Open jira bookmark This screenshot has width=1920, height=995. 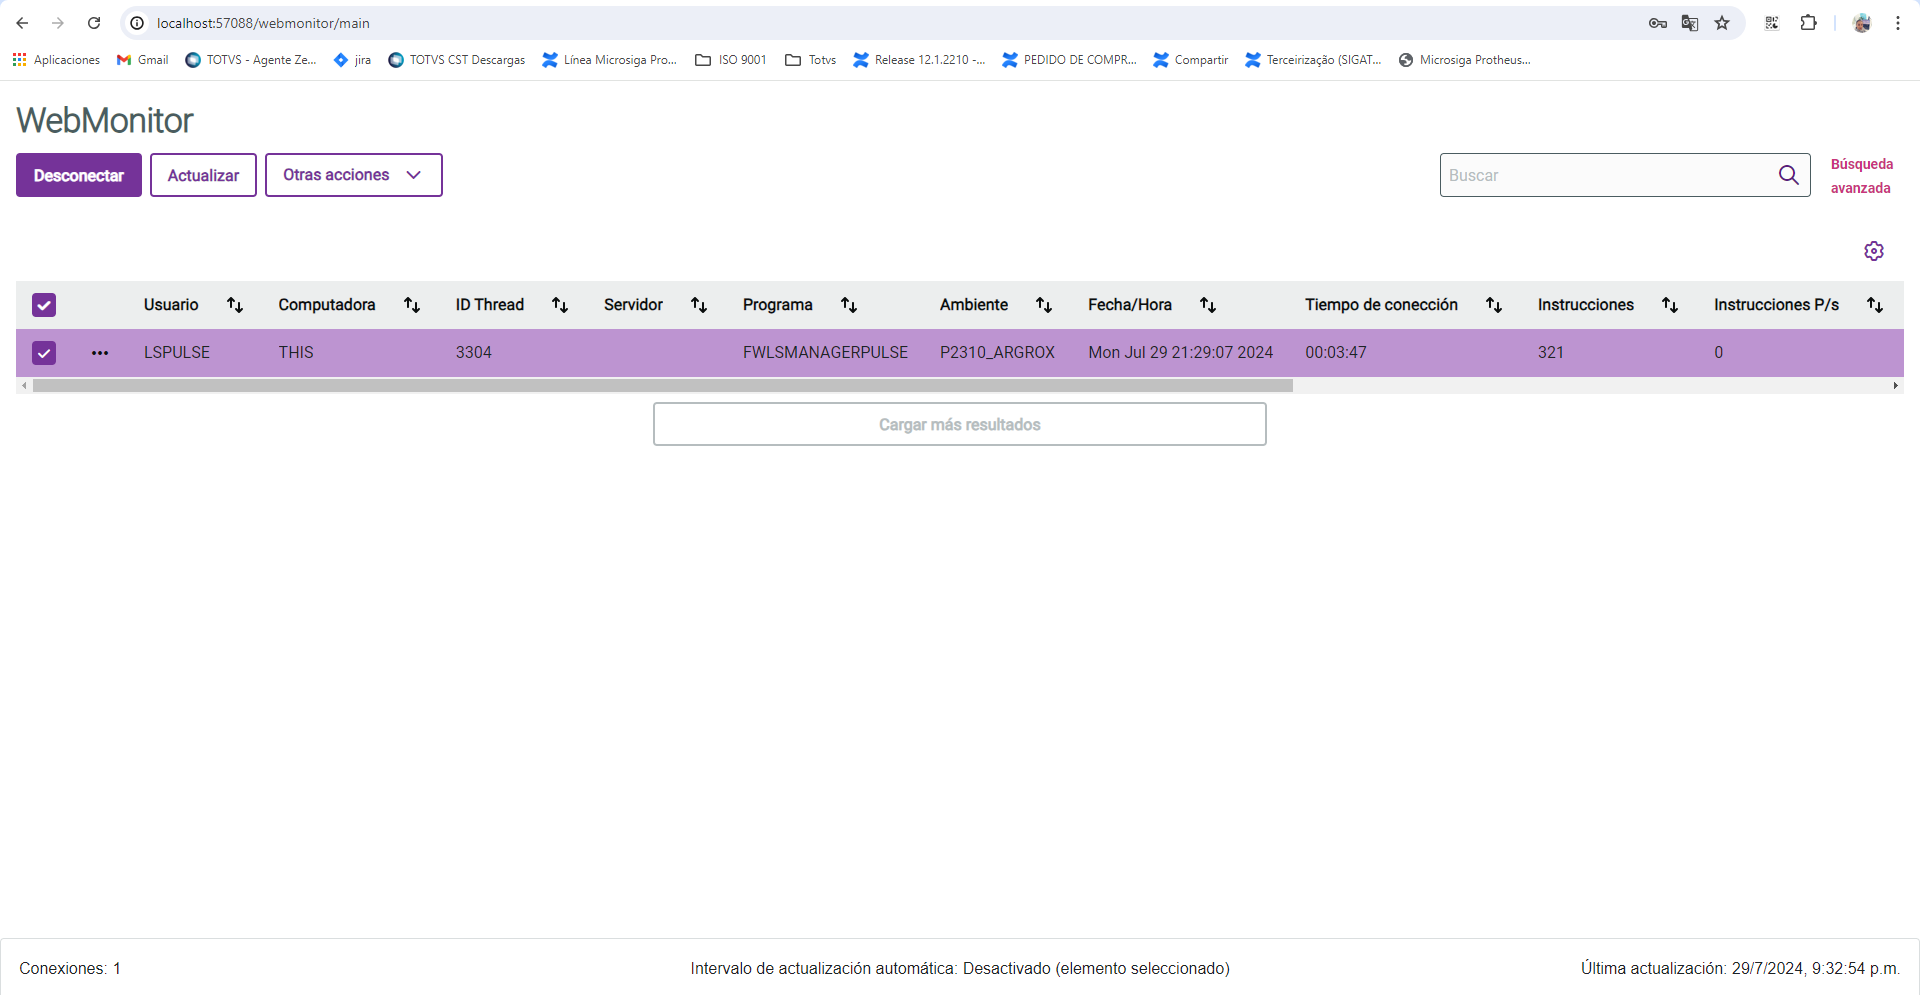coord(353,60)
